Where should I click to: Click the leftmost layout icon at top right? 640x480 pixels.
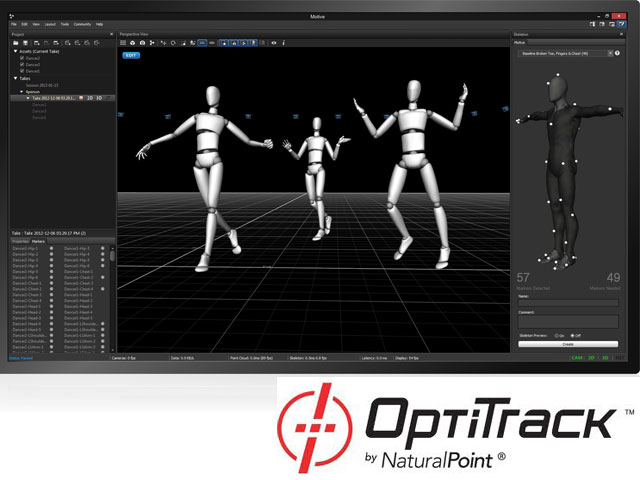592,24
